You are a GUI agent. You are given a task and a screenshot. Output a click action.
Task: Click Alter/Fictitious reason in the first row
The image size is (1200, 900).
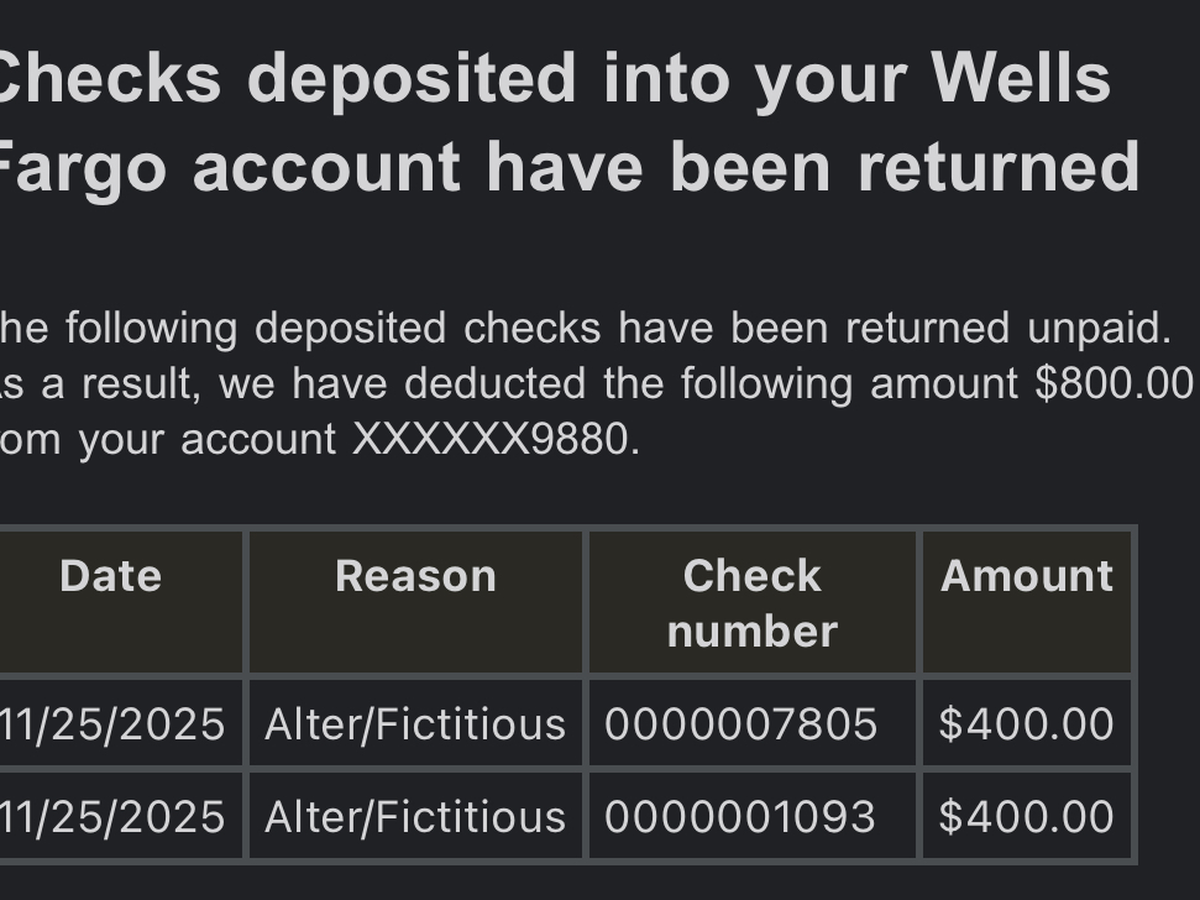coord(415,724)
